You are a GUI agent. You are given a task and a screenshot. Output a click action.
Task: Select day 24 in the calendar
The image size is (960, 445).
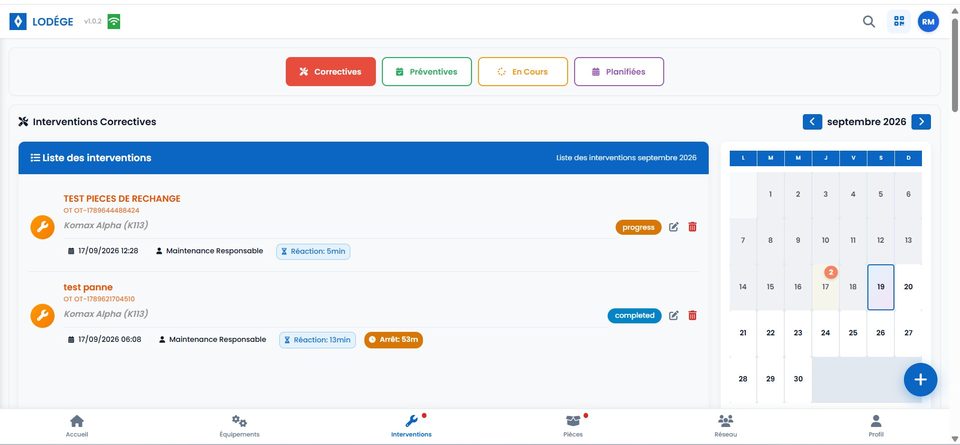click(x=825, y=333)
